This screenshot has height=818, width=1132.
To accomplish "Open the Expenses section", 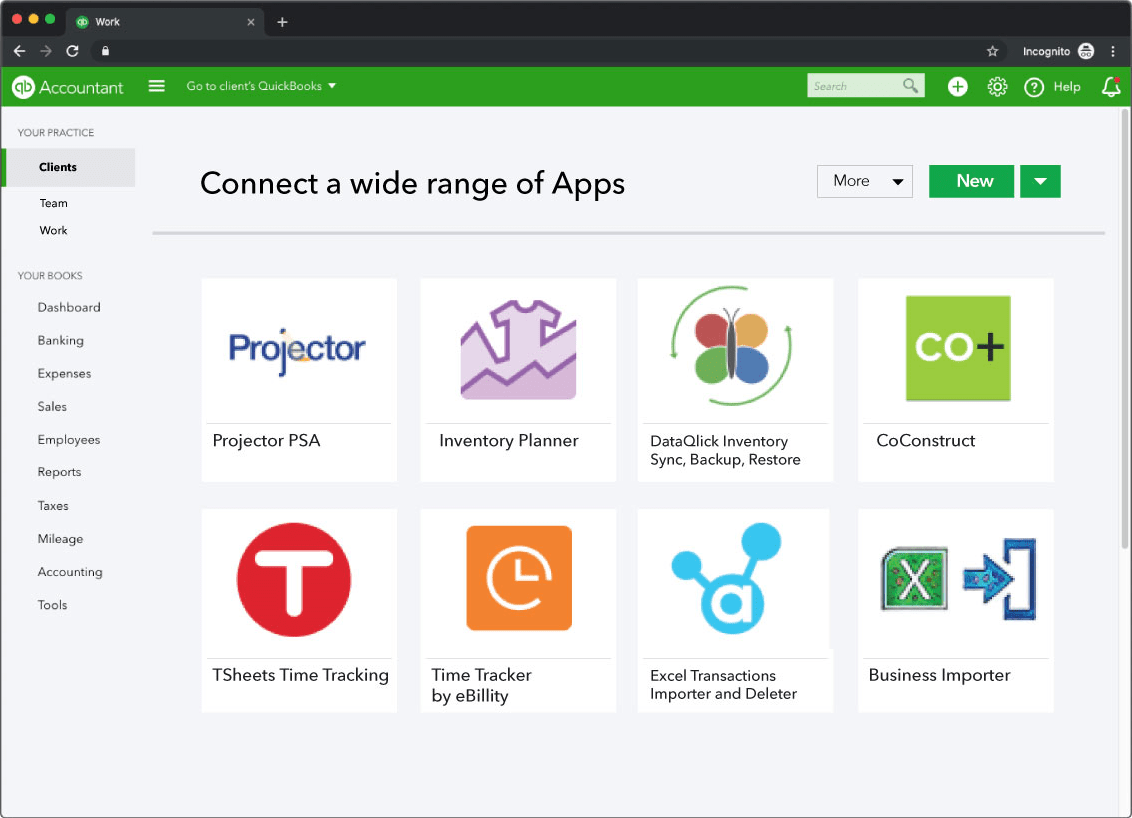I will (x=64, y=373).
